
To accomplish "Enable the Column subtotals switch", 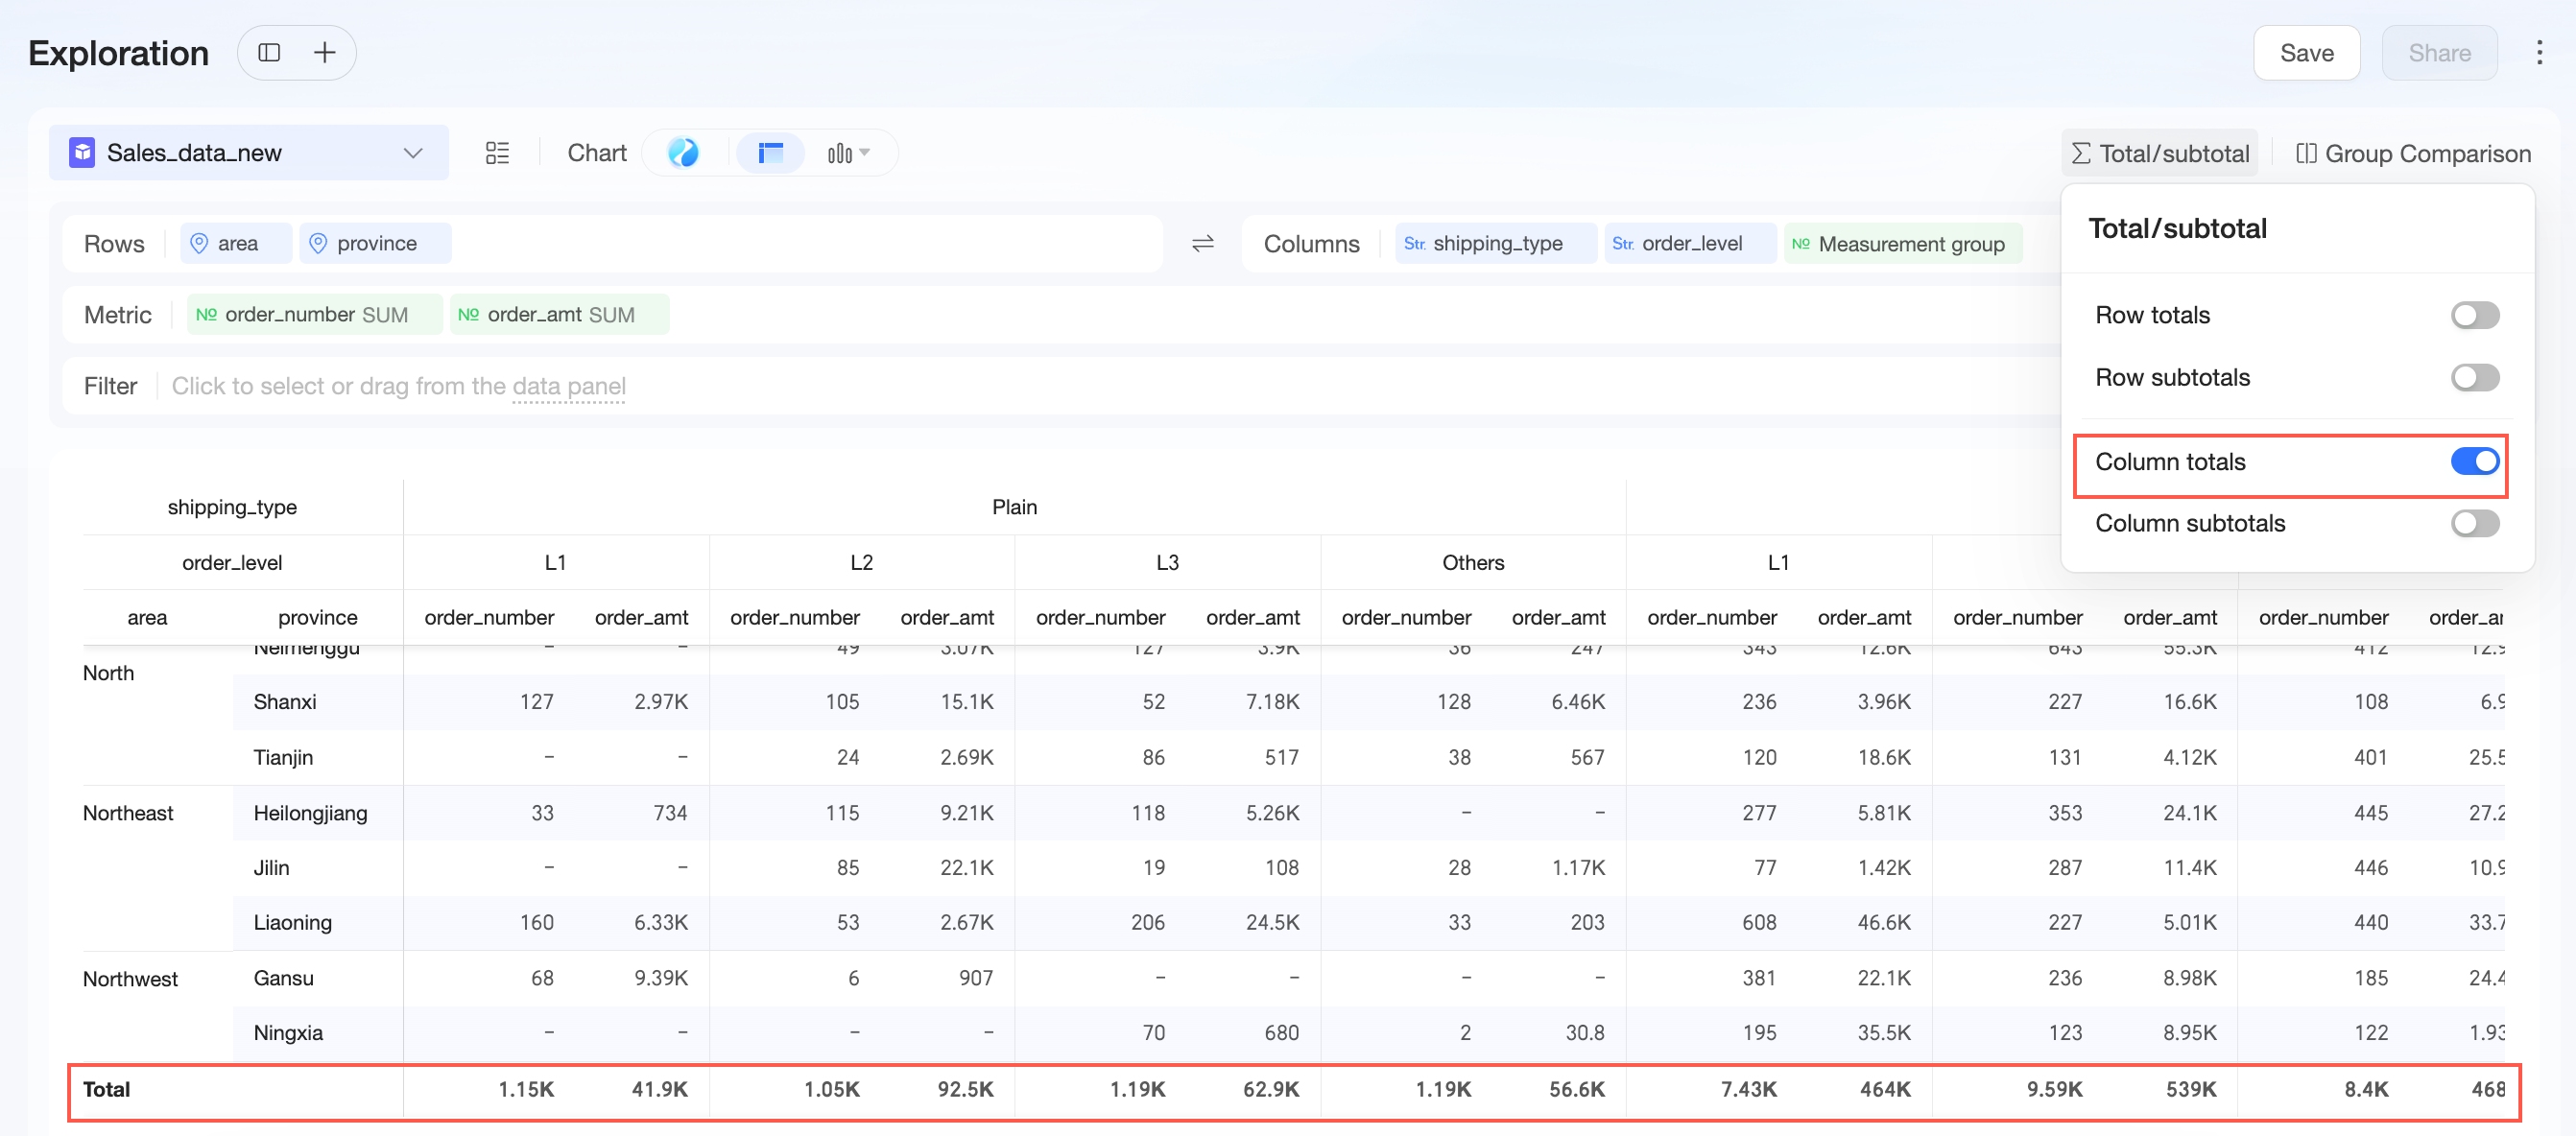I will click(x=2474, y=523).
